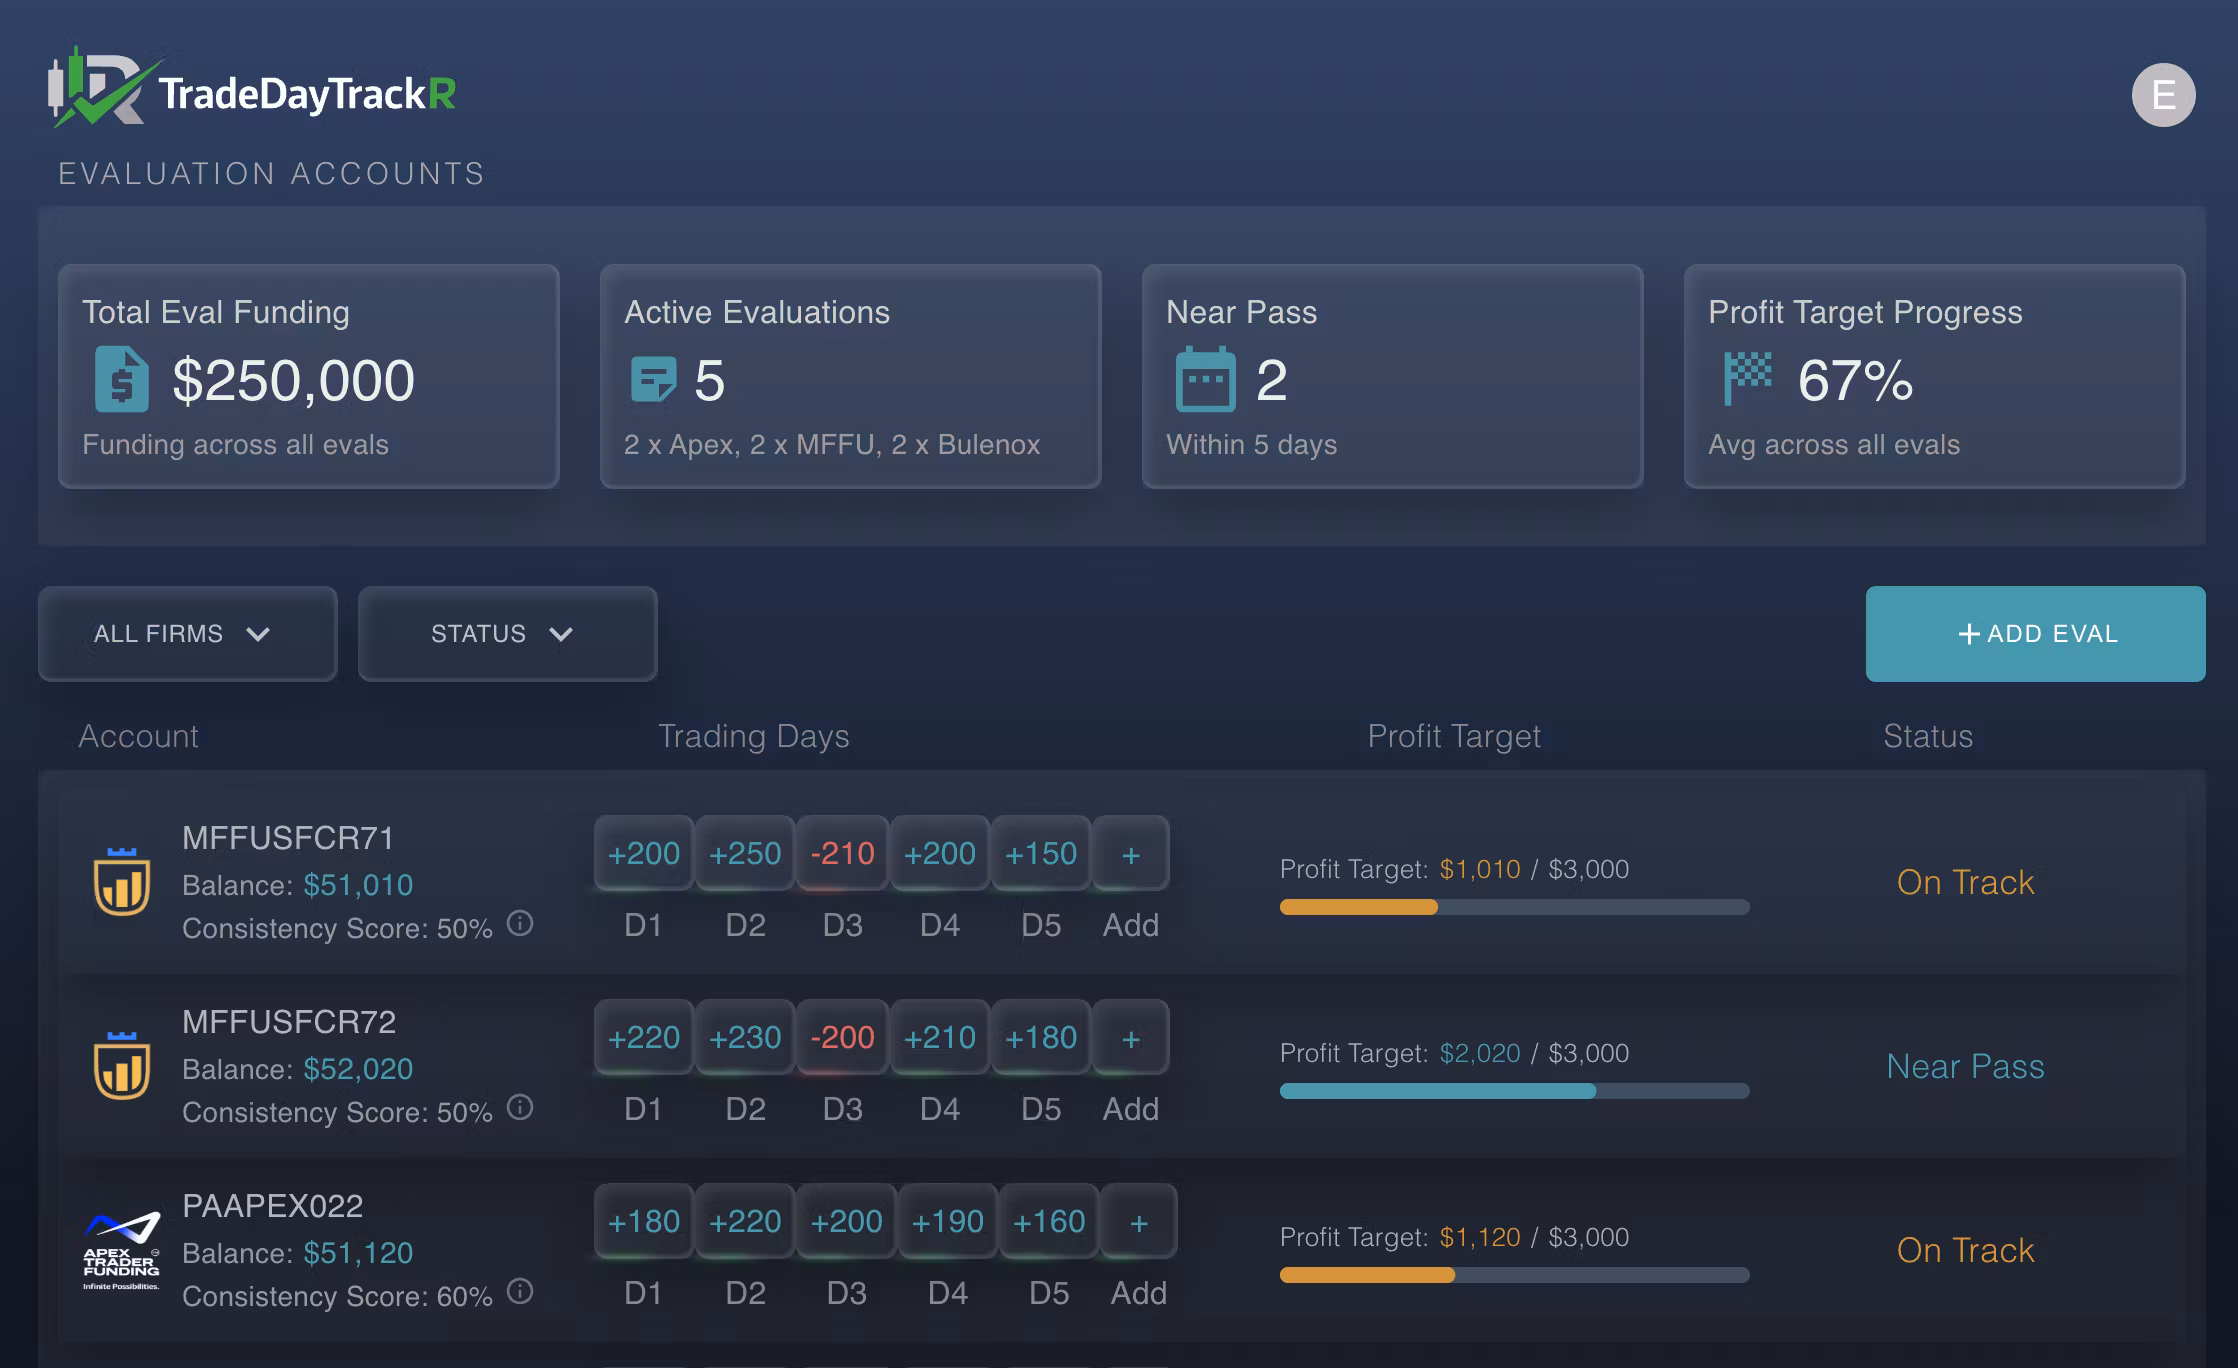2238x1368 pixels.
Task: Click the Total Eval Funding dollar icon
Action: coord(121,380)
